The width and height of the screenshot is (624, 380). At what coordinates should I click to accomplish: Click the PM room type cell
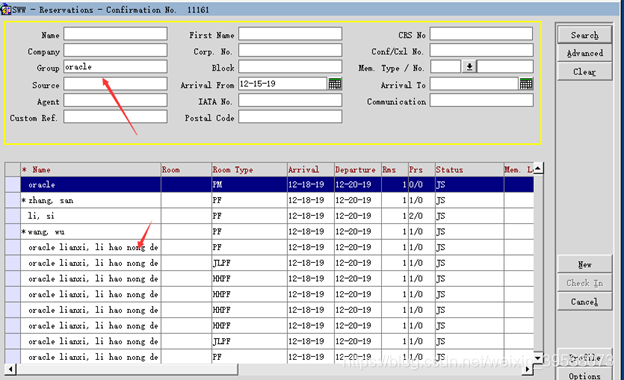tap(249, 185)
